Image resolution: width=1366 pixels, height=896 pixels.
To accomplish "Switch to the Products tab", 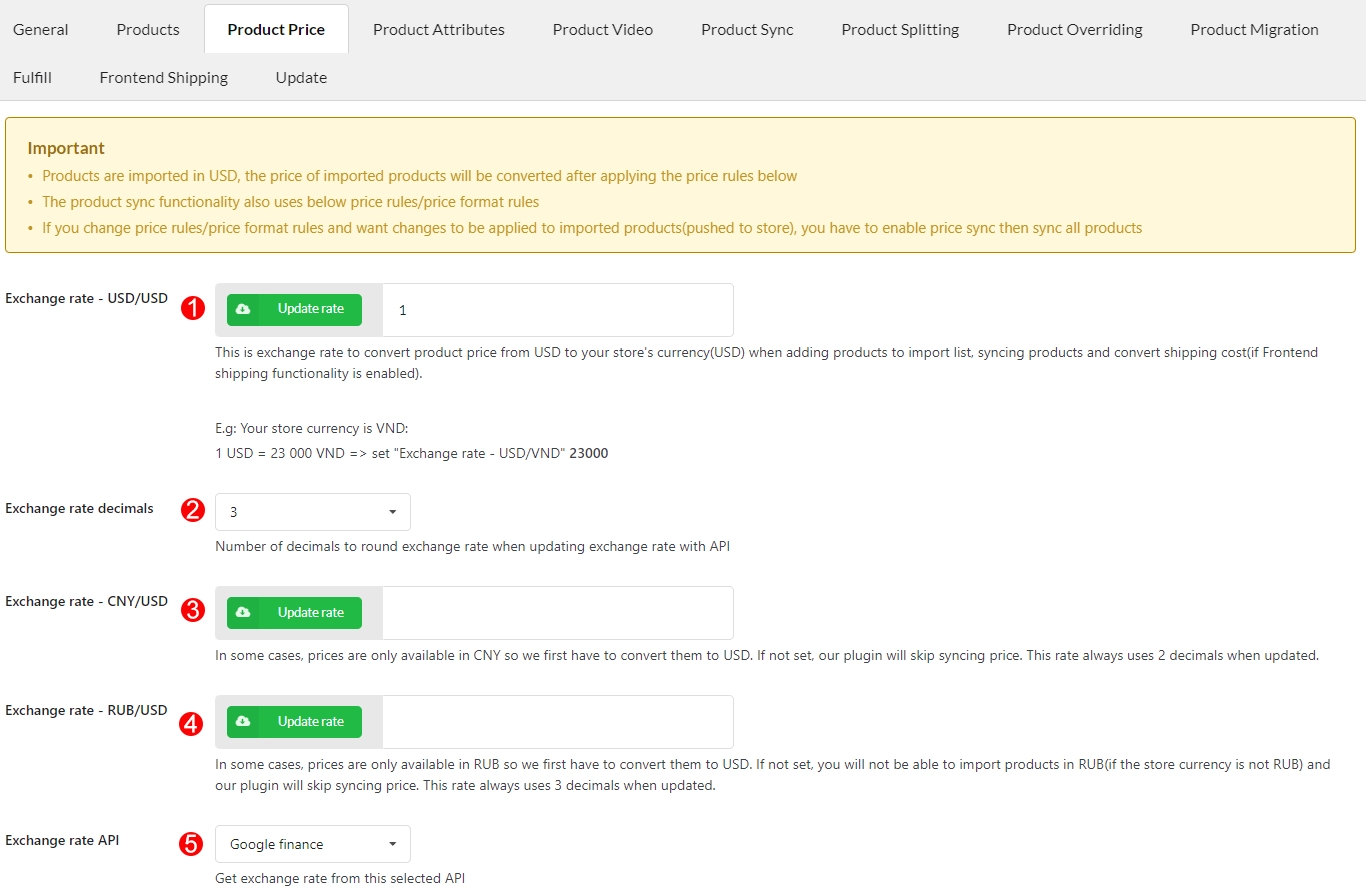I will pyautogui.click(x=148, y=29).
